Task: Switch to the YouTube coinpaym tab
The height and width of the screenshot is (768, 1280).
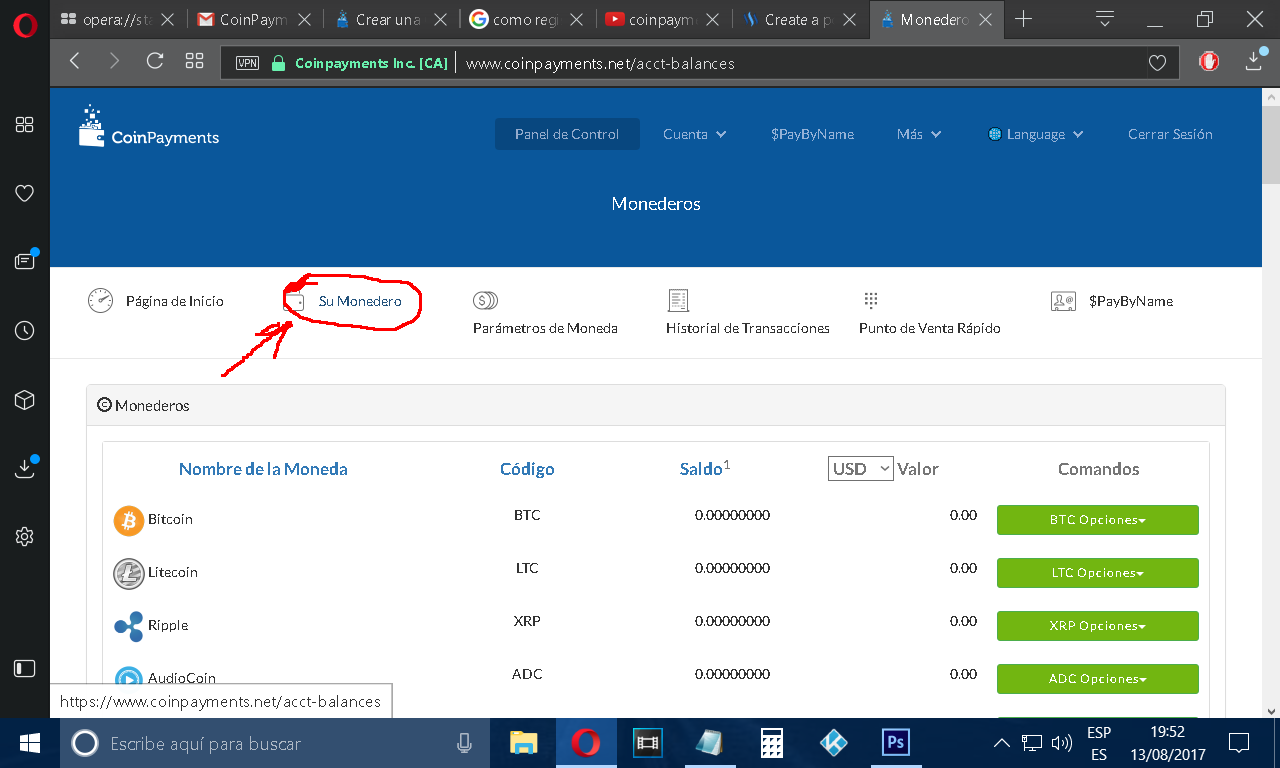Action: 664,19
